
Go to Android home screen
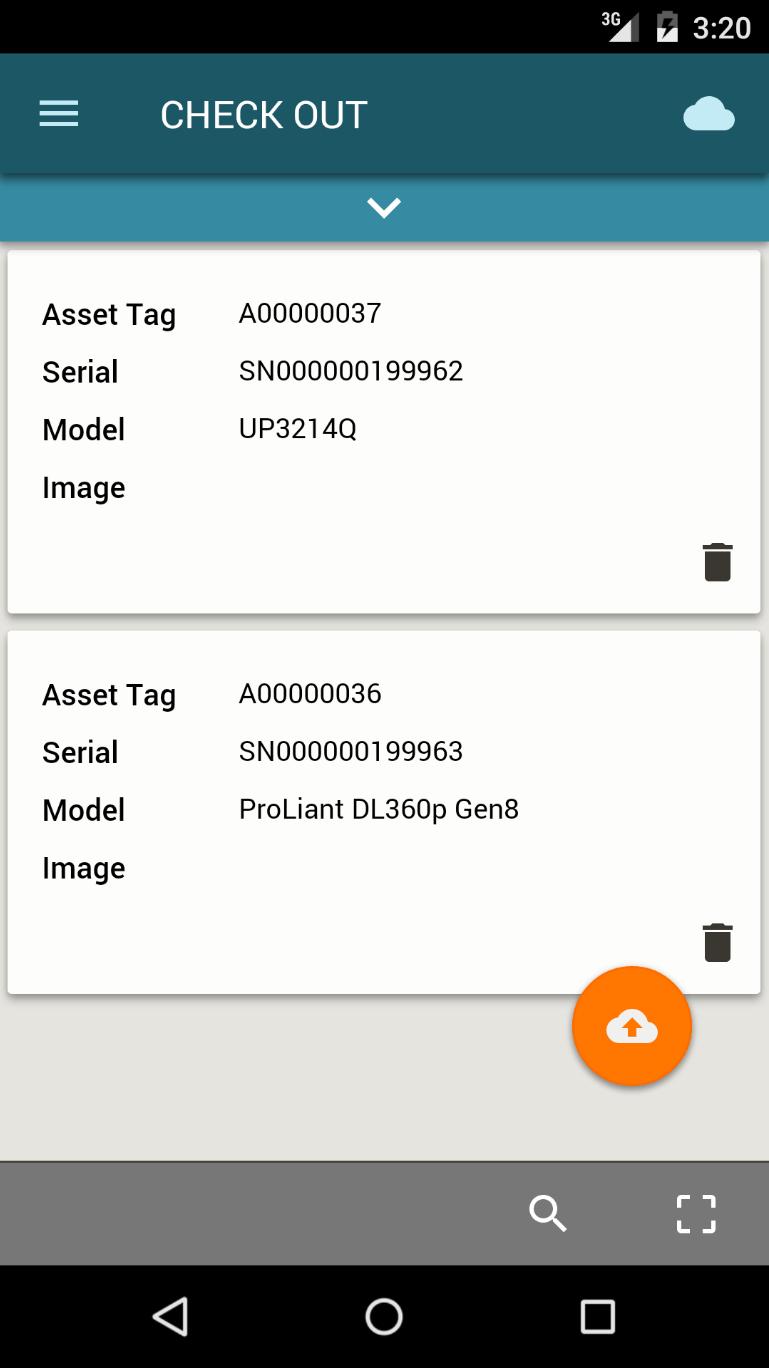pyautogui.click(x=384, y=1317)
